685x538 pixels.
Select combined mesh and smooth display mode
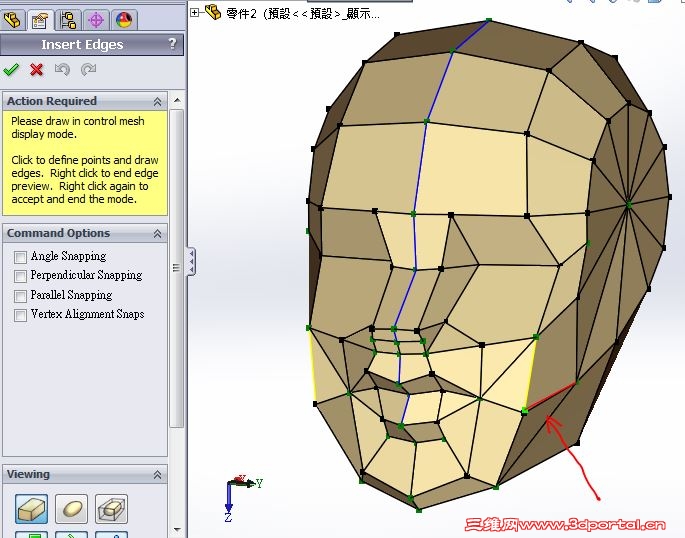[111, 509]
